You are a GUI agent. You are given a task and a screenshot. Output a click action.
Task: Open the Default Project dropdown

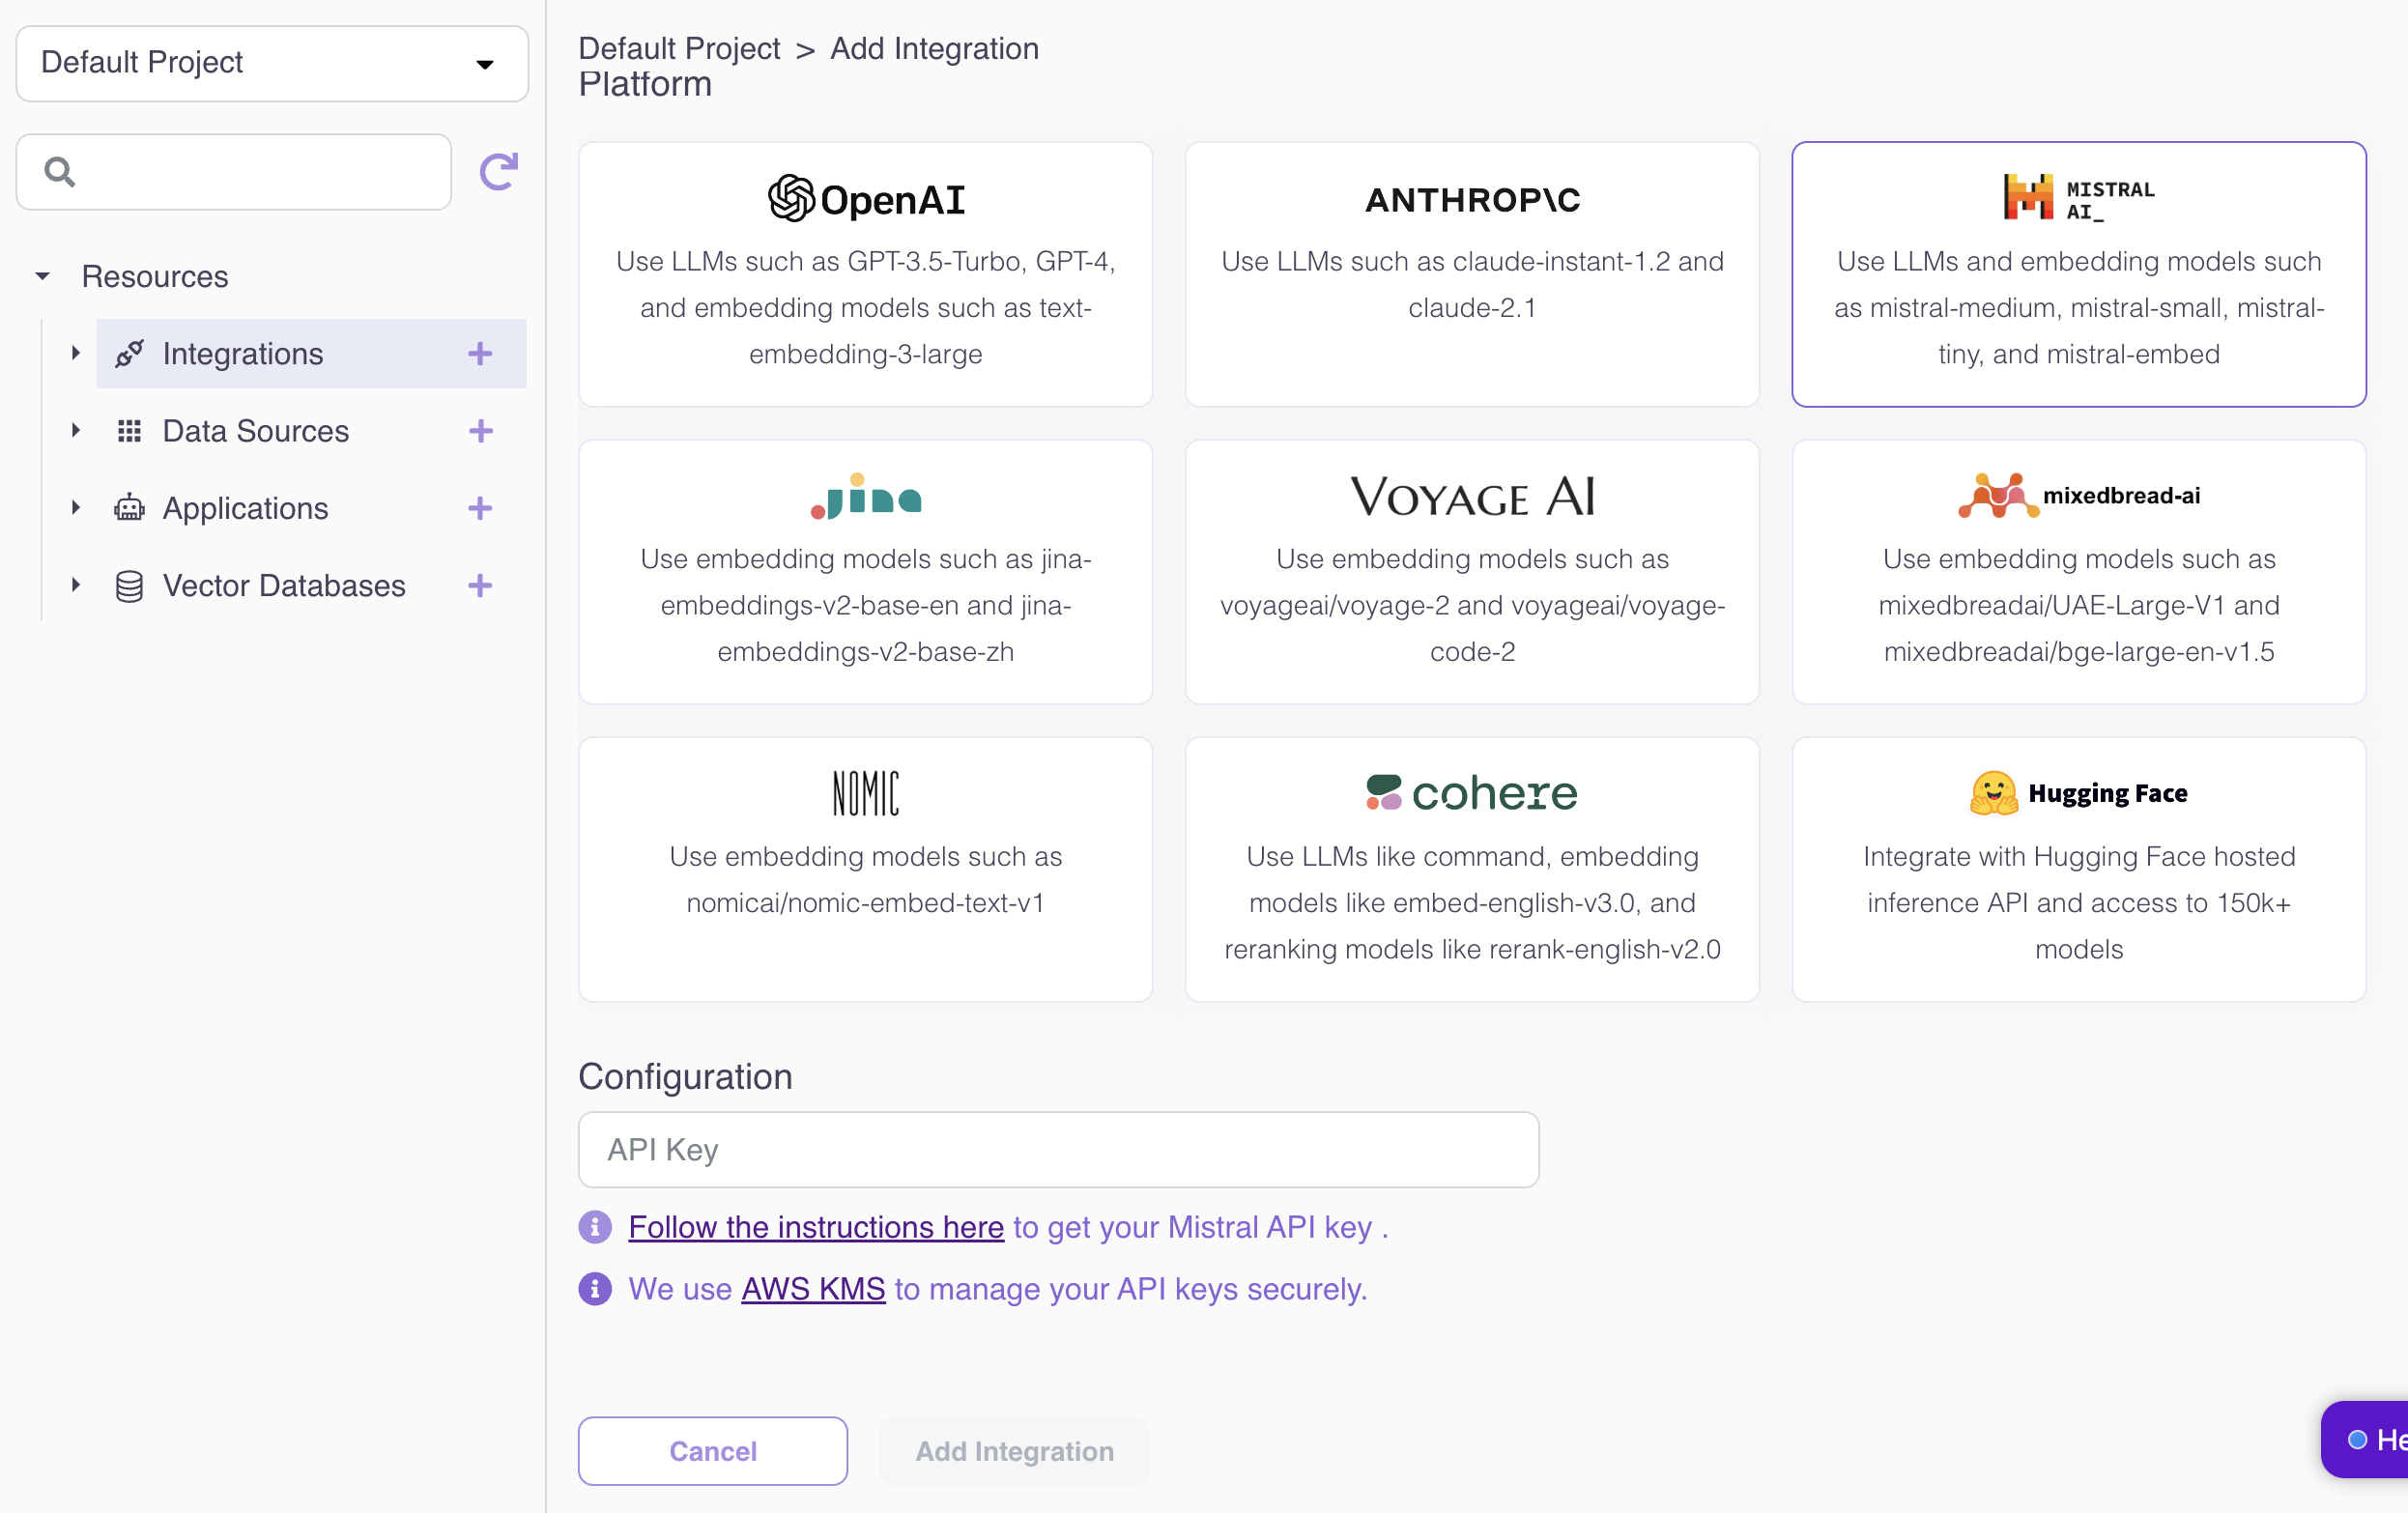point(272,63)
